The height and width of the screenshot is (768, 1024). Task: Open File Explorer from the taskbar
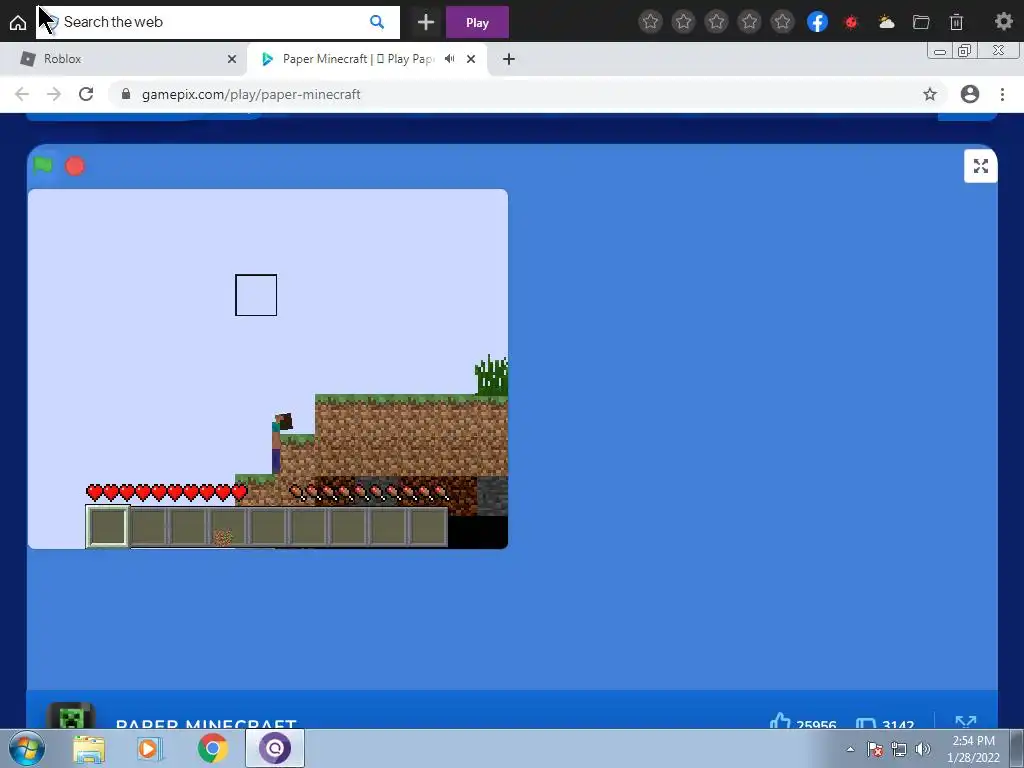[88, 749]
